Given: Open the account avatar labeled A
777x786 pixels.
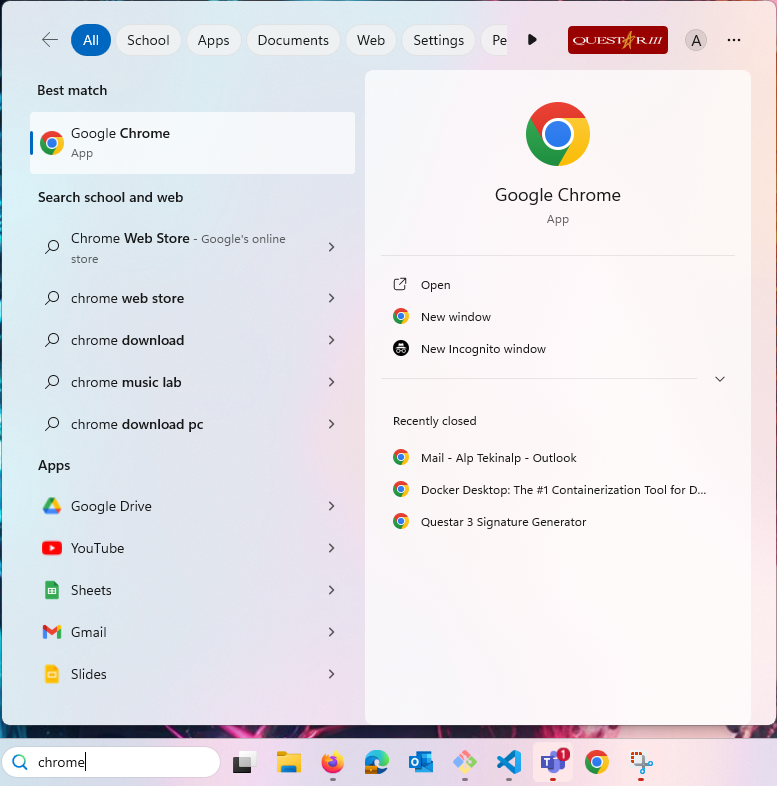Looking at the screenshot, I should pos(696,40).
